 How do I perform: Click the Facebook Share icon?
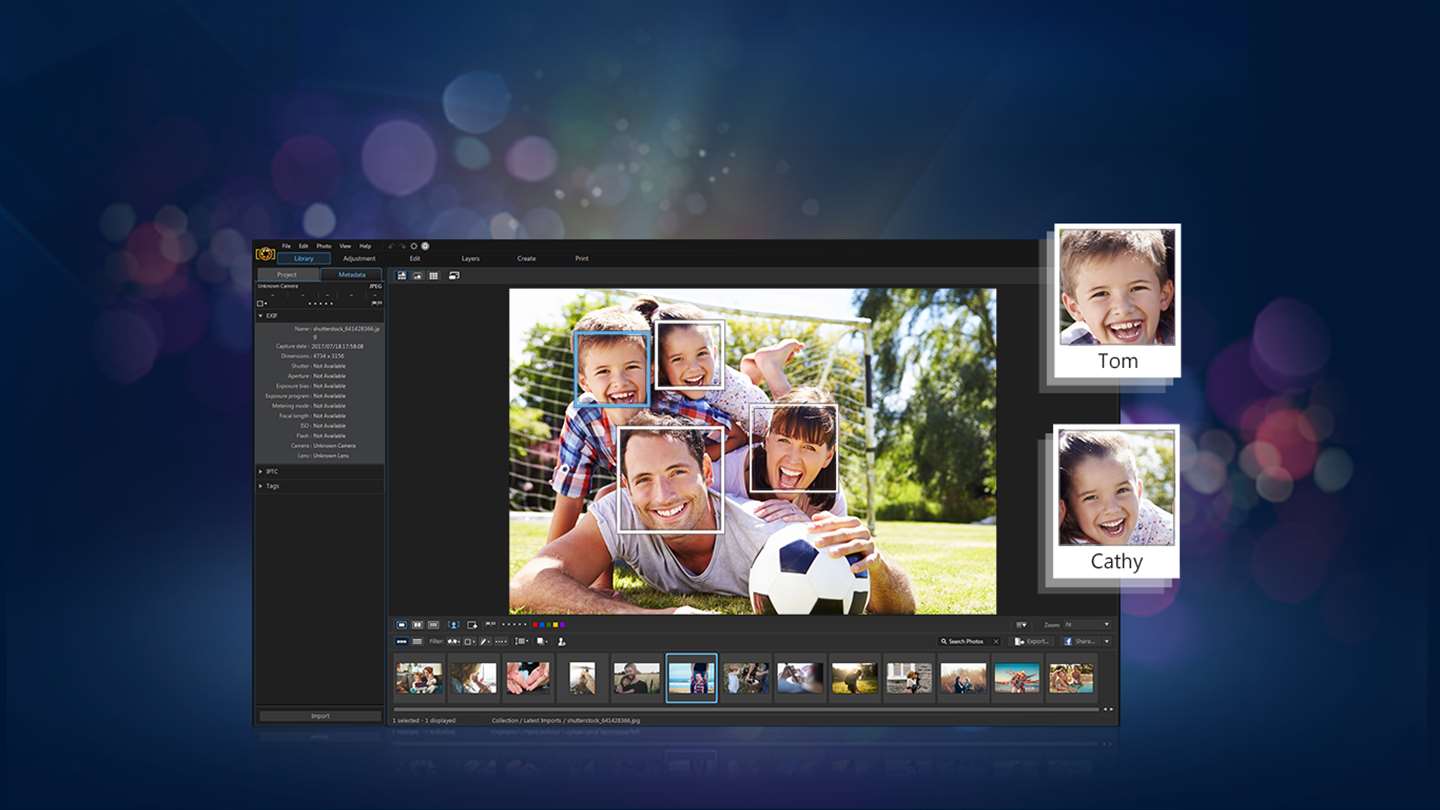click(1068, 641)
